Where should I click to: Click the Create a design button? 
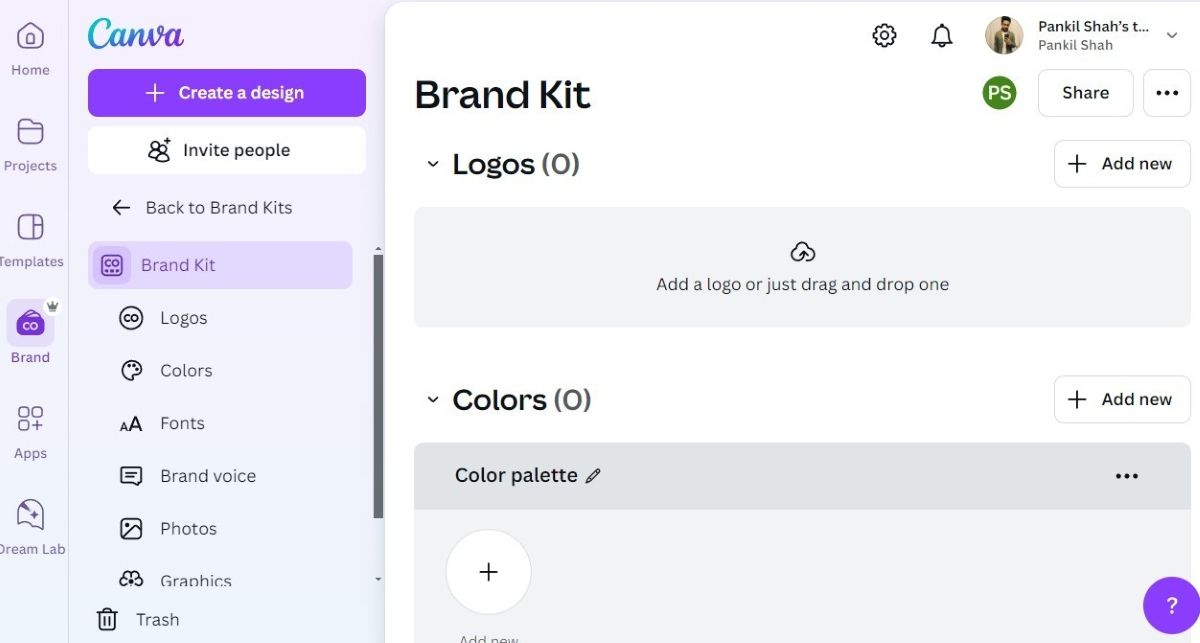click(226, 92)
